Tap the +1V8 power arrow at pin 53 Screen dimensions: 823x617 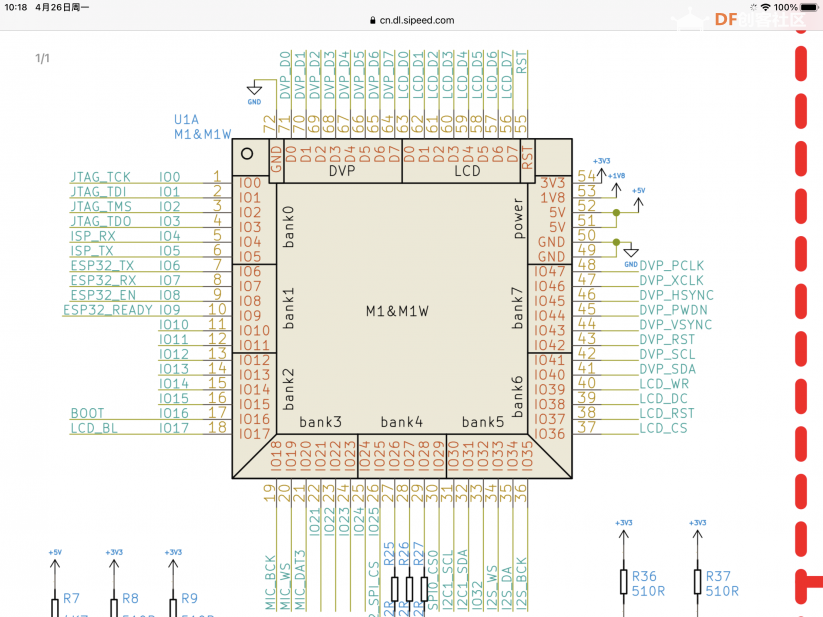click(617, 183)
